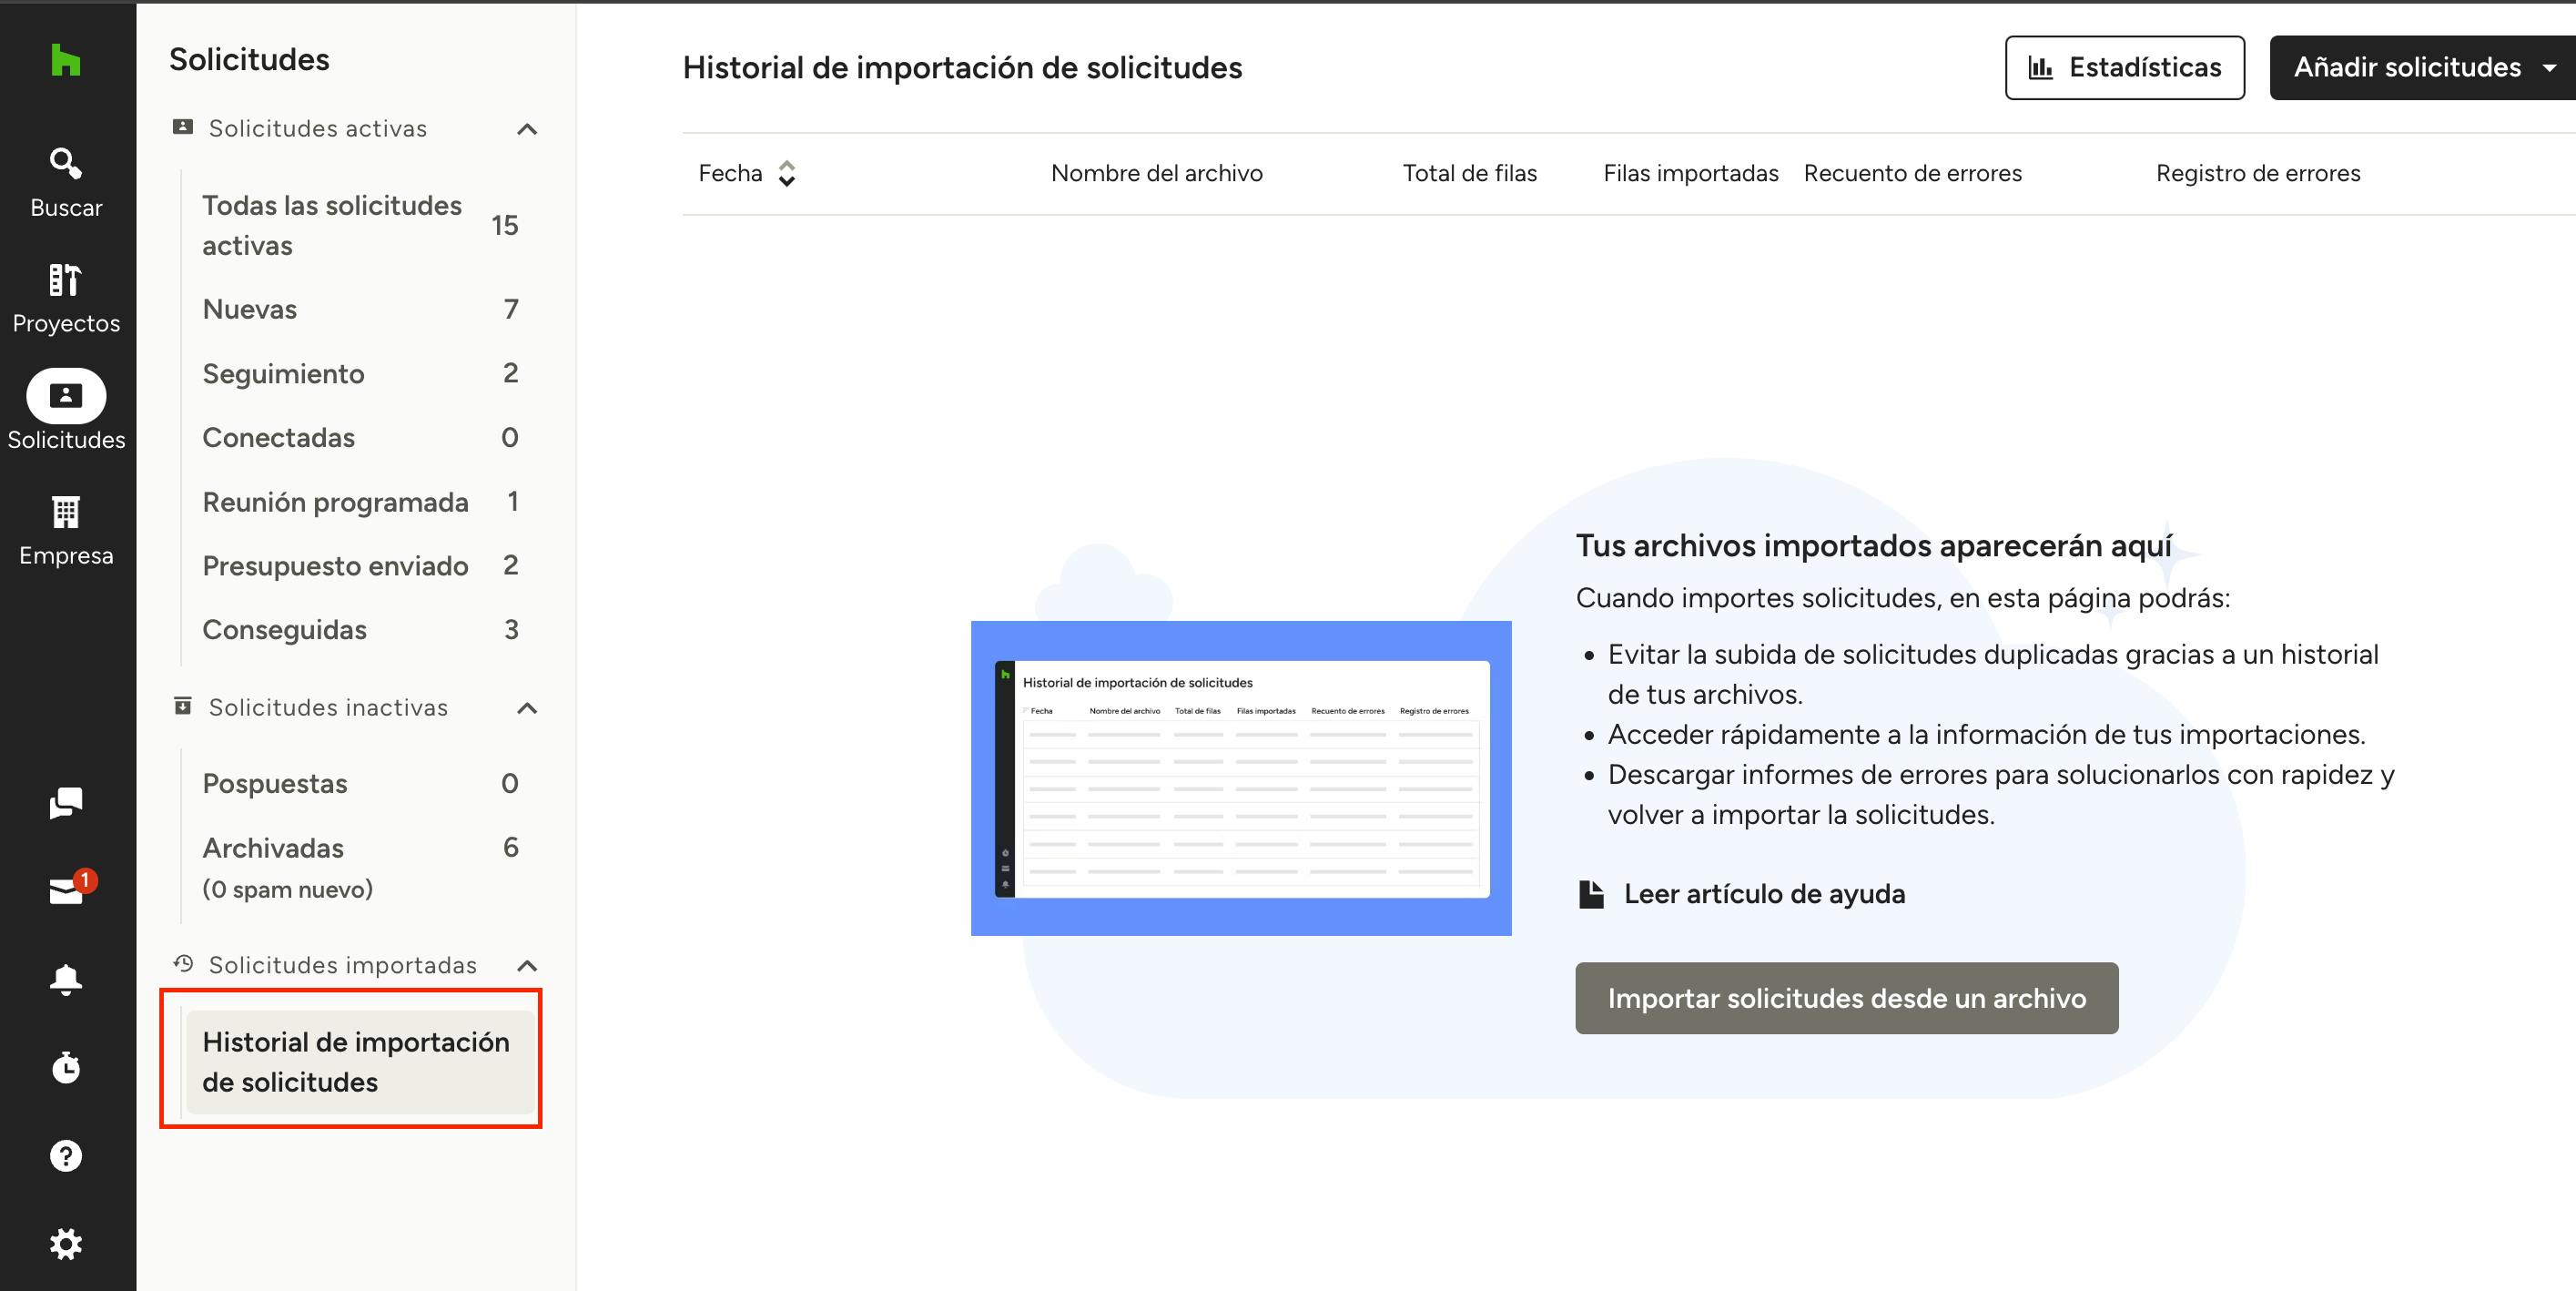
Task: Click Importar solicitudes desde un archivo
Action: (1846, 998)
